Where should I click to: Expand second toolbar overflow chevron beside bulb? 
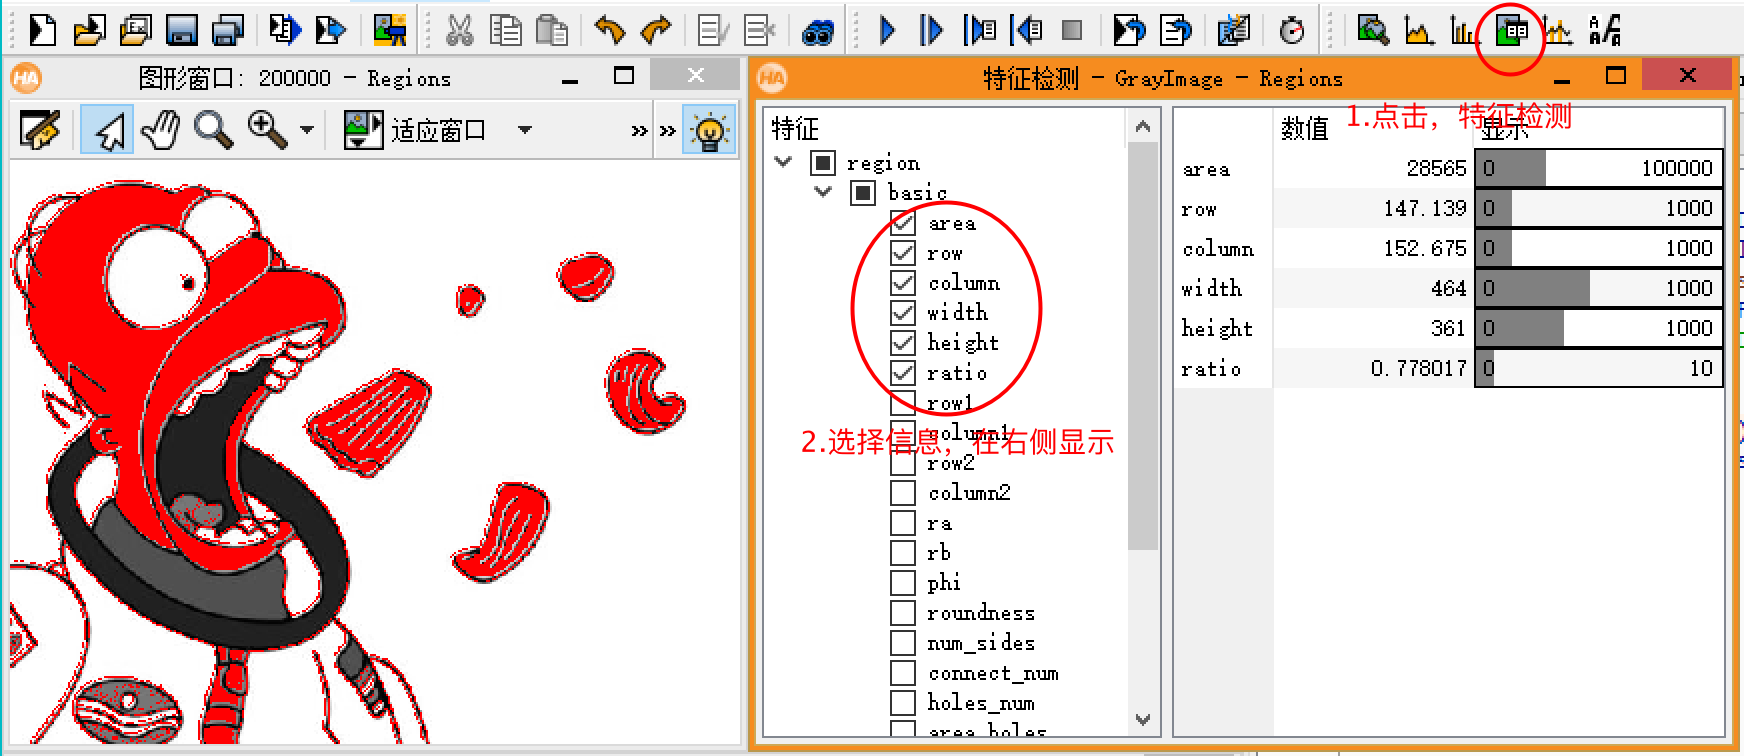668,131
